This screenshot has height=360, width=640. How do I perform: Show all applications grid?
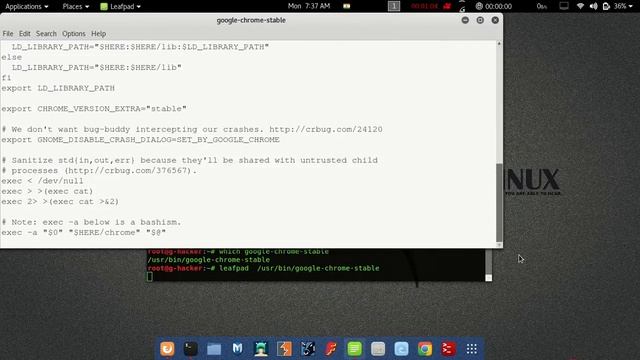(x=471, y=349)
